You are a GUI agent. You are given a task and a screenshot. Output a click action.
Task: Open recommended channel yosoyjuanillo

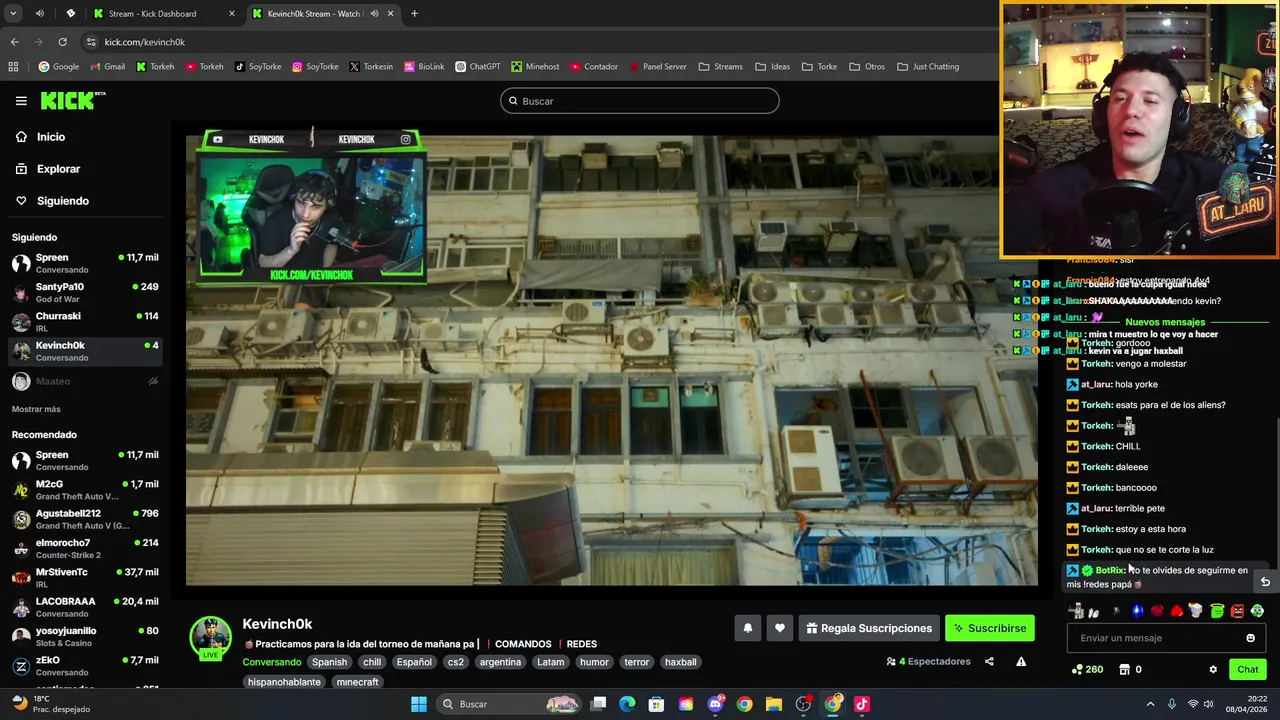[85, 636]
